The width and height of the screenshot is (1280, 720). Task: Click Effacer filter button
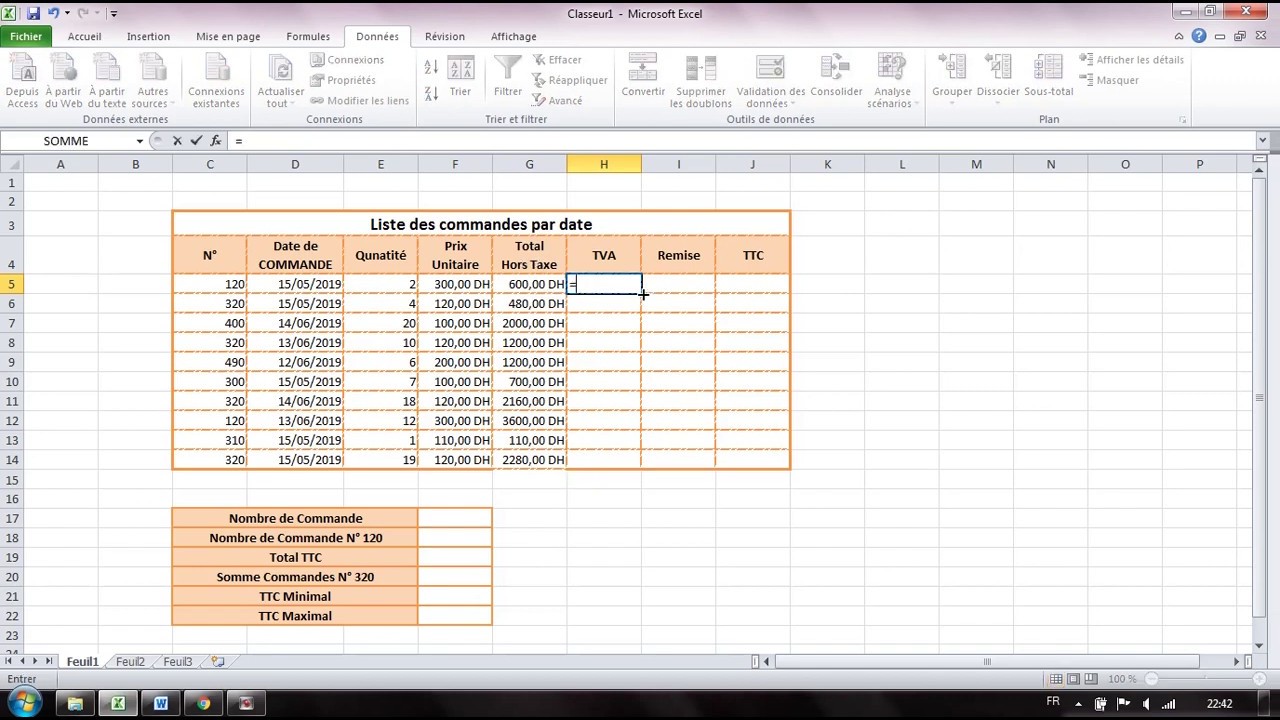click(x=557, y=60)
